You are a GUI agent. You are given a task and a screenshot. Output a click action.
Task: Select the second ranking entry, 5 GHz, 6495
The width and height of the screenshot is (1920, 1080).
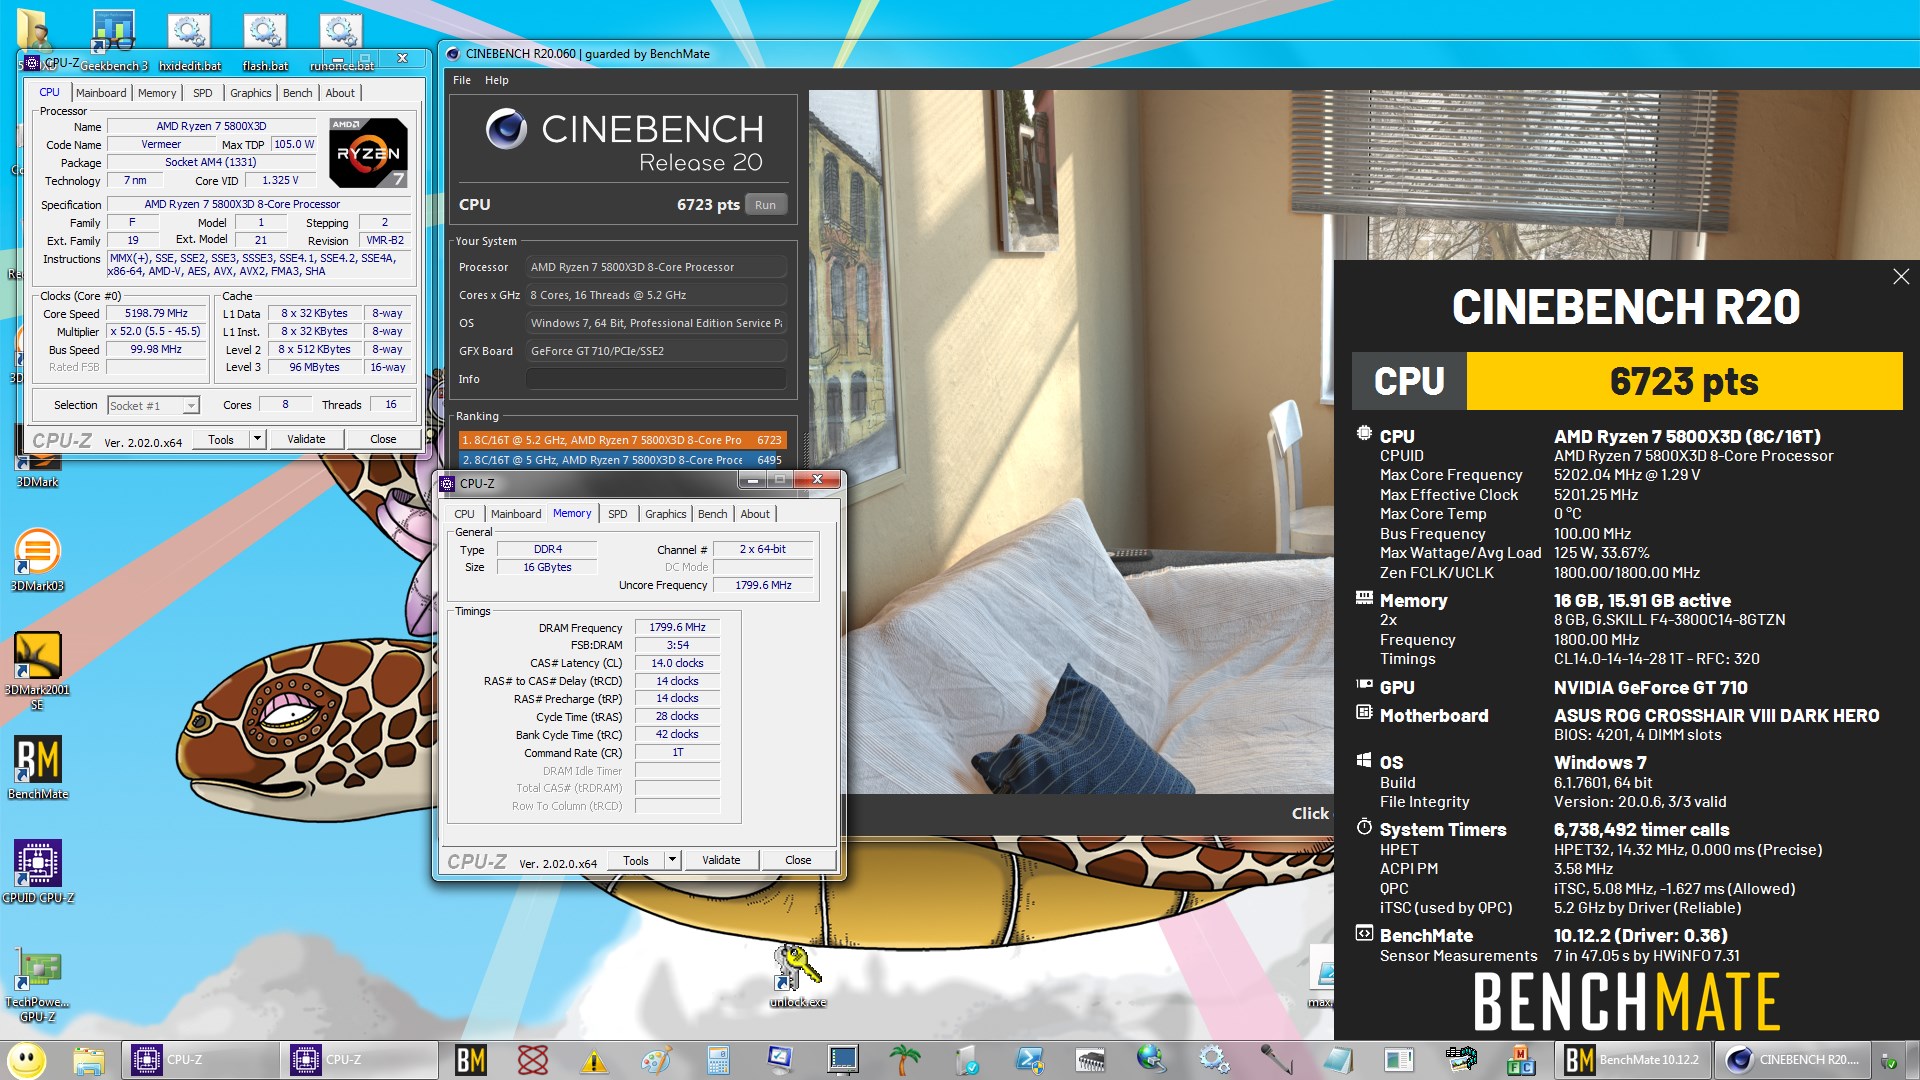(x=622, y=460)
